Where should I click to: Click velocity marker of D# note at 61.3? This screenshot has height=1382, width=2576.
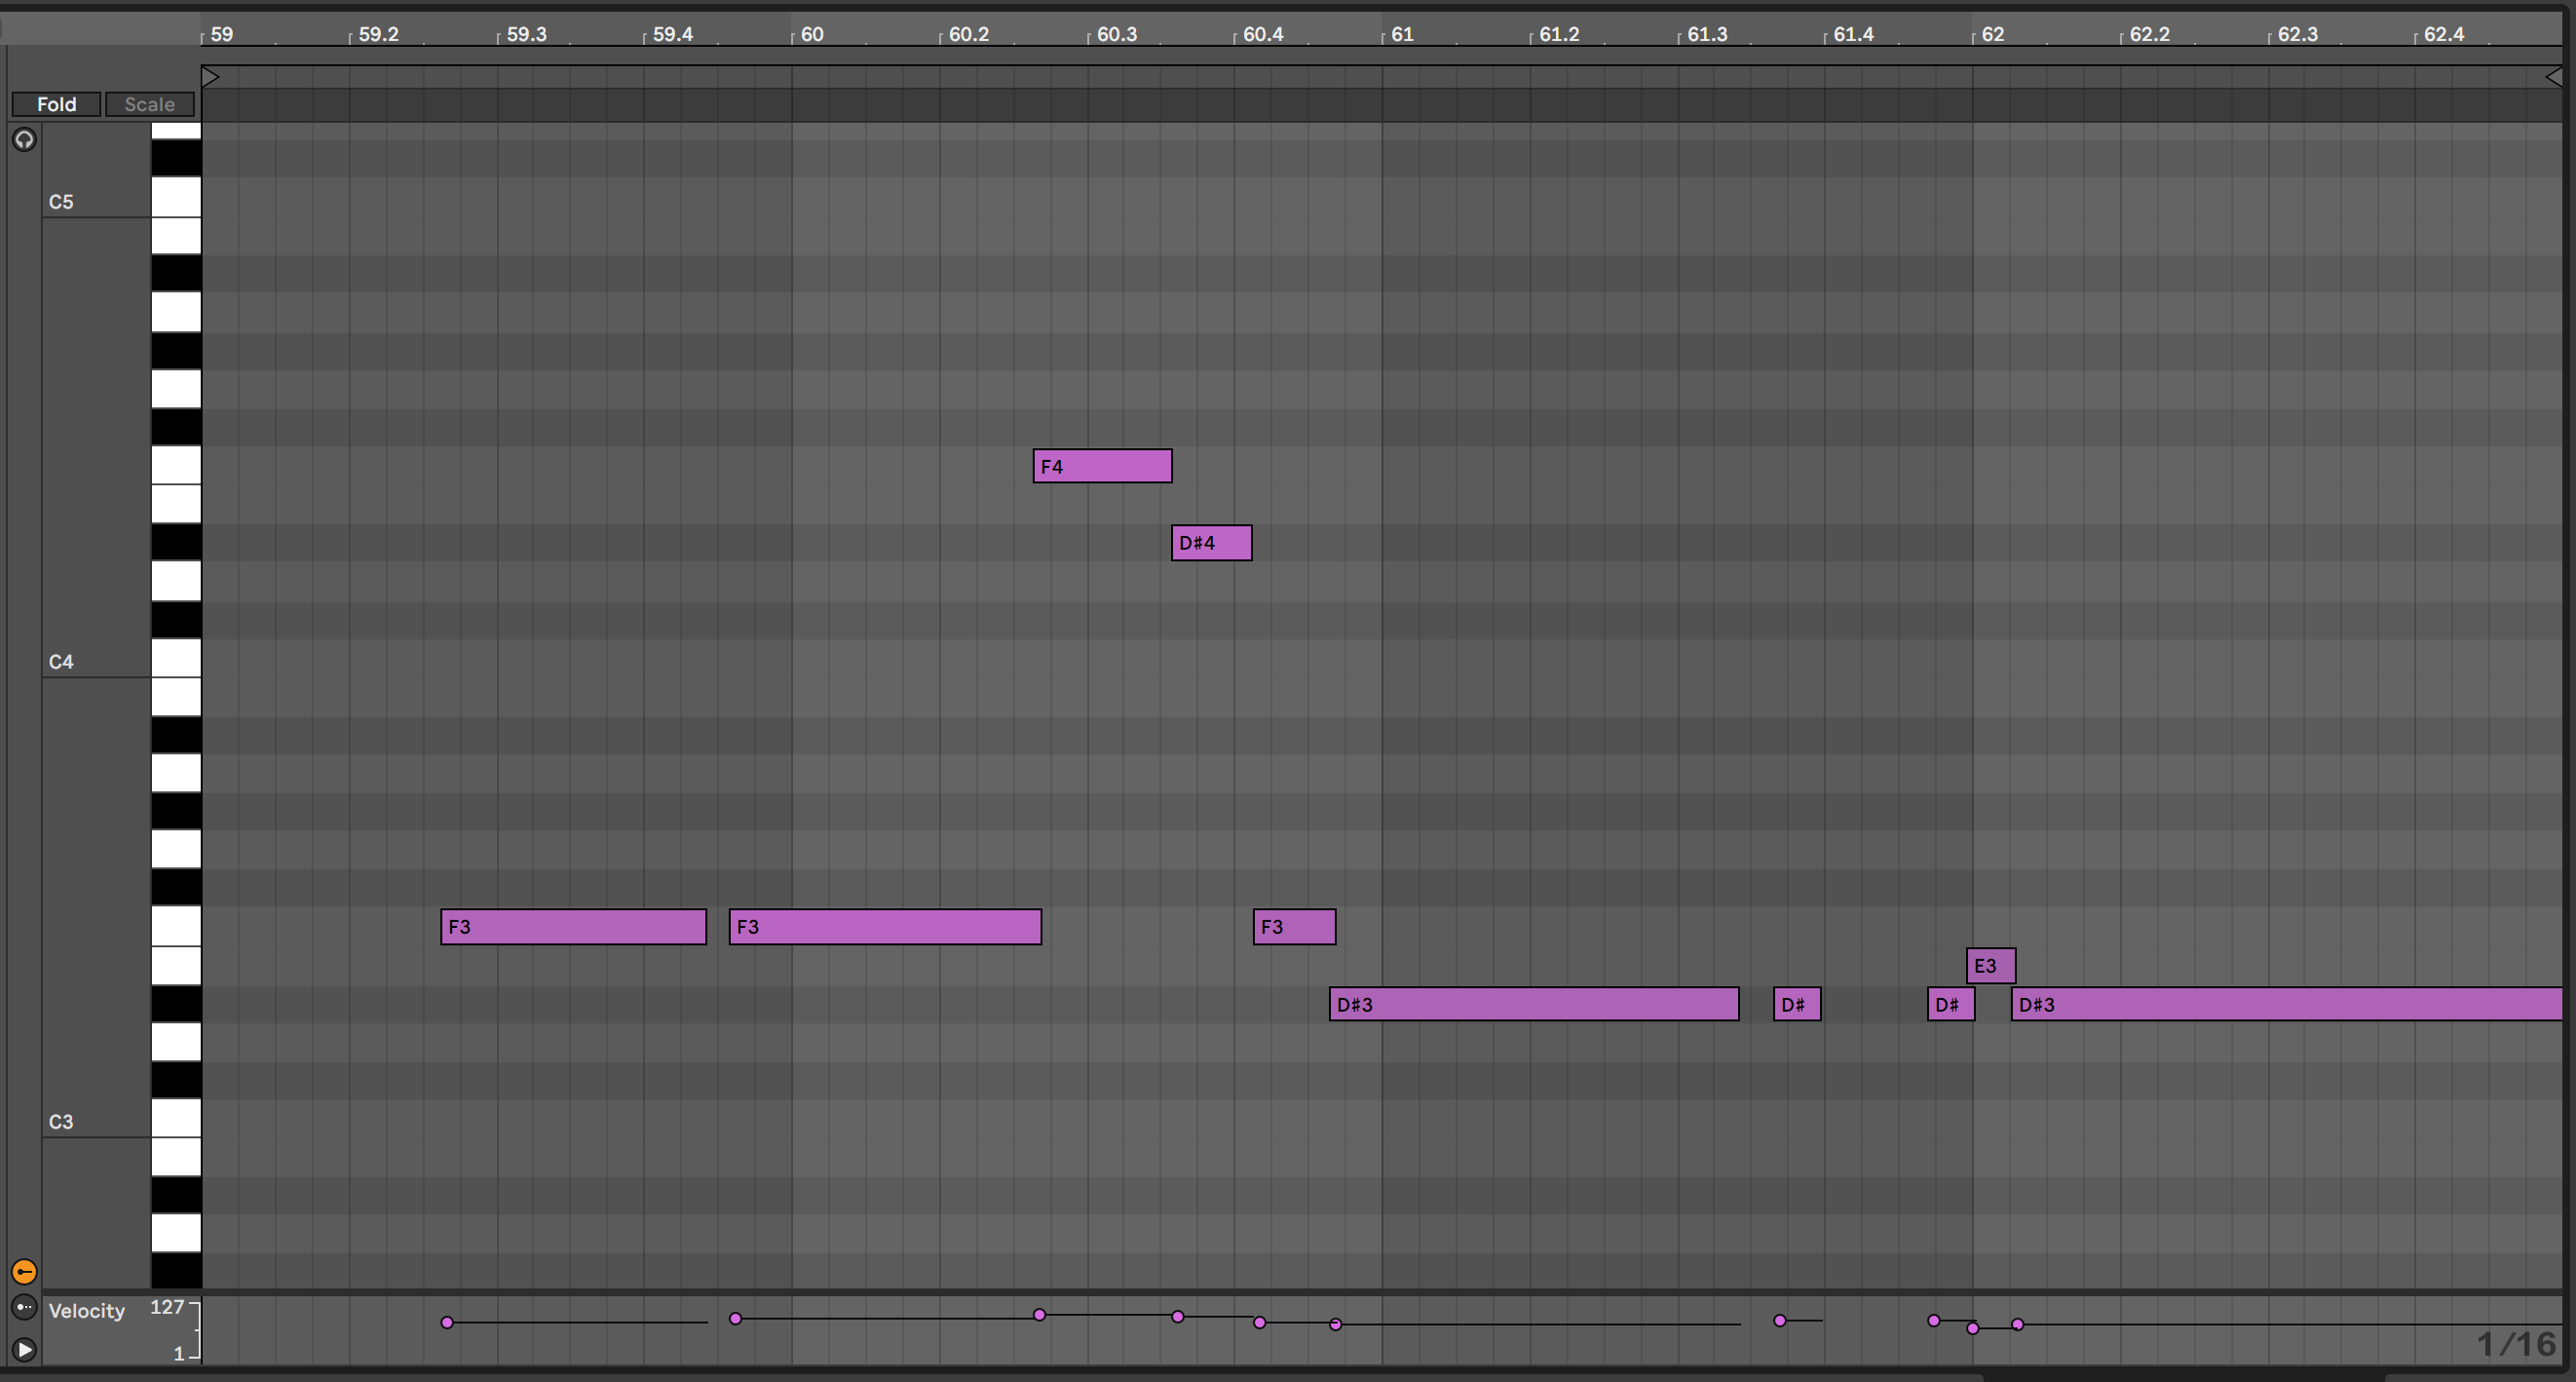pyautogui.click(x=1779, y=1320)
